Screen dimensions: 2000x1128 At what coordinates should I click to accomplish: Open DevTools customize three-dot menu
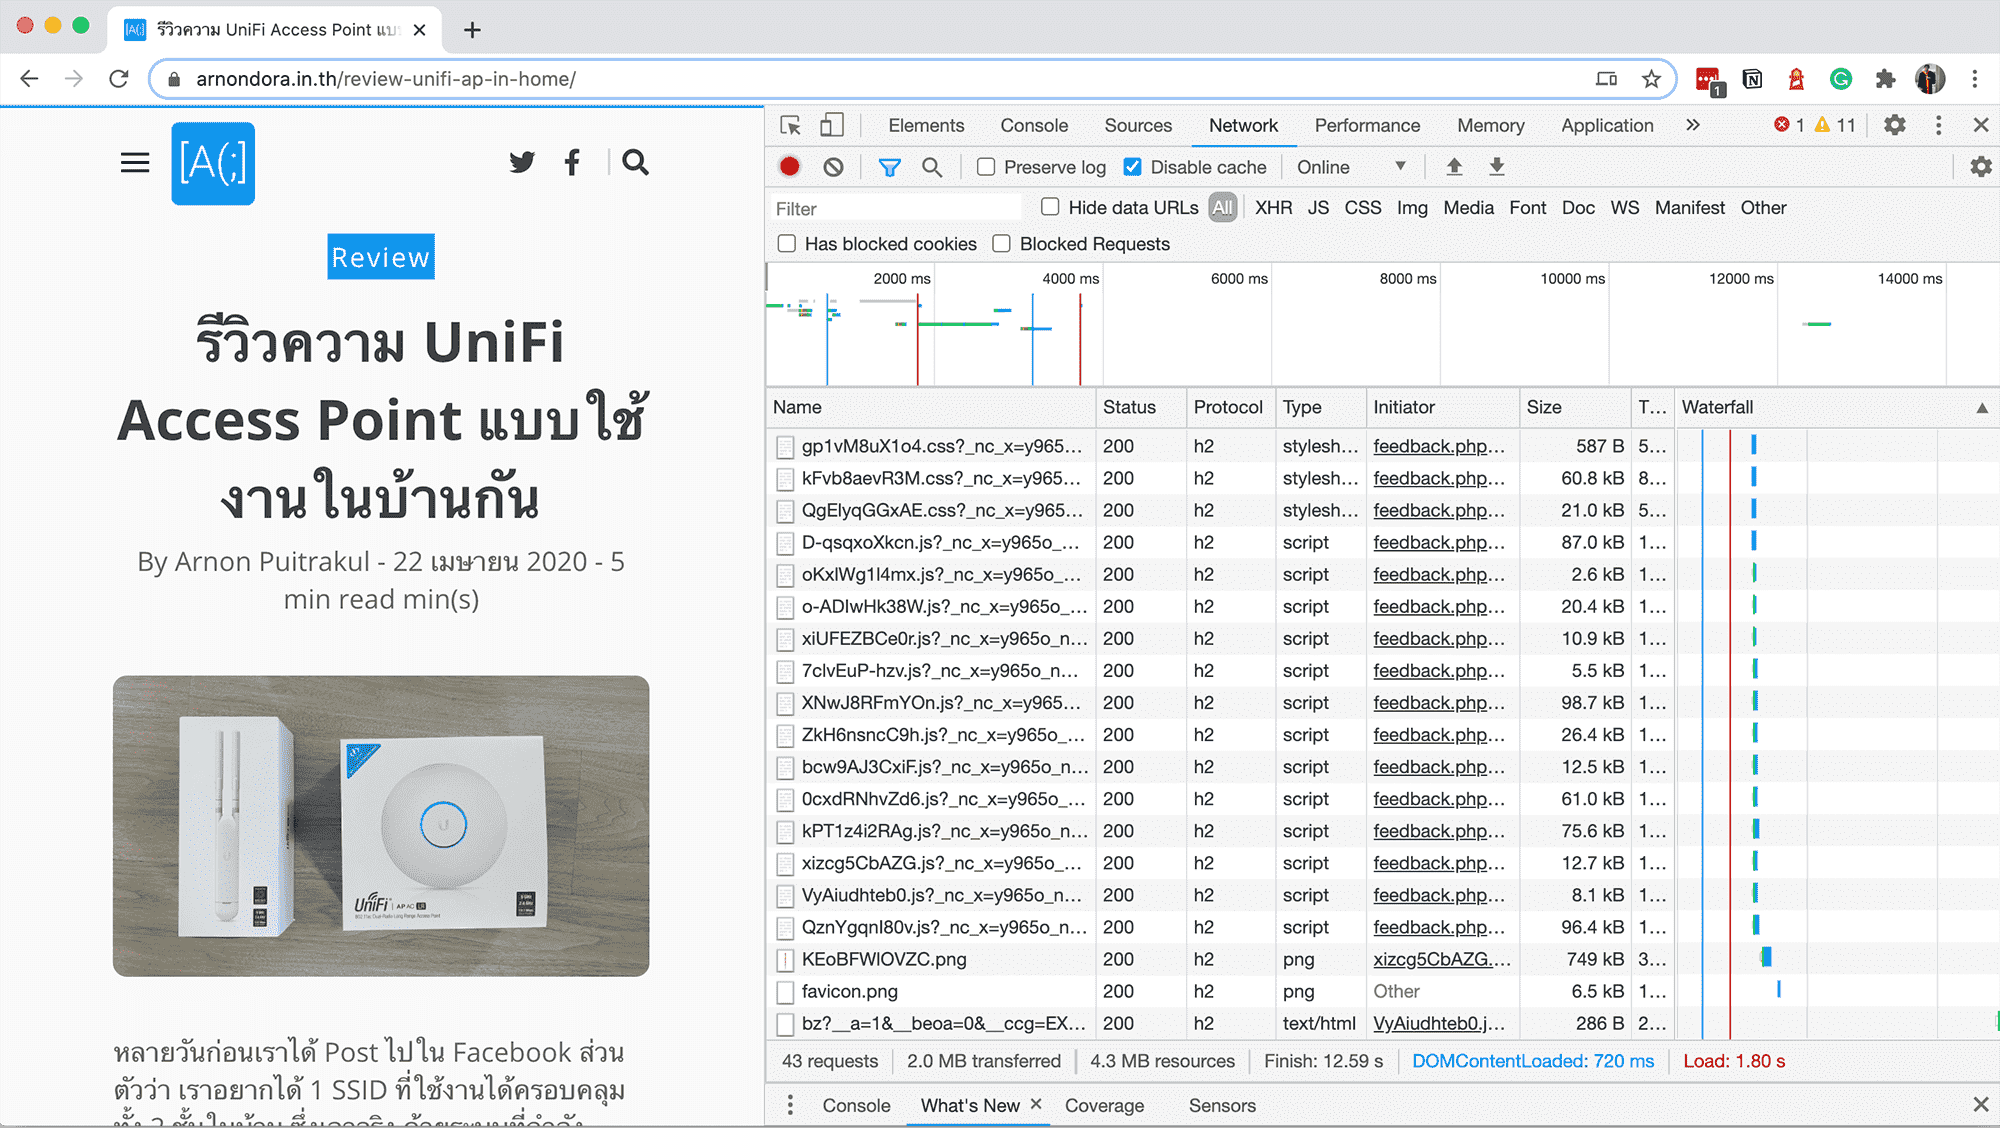point(1938,125)
